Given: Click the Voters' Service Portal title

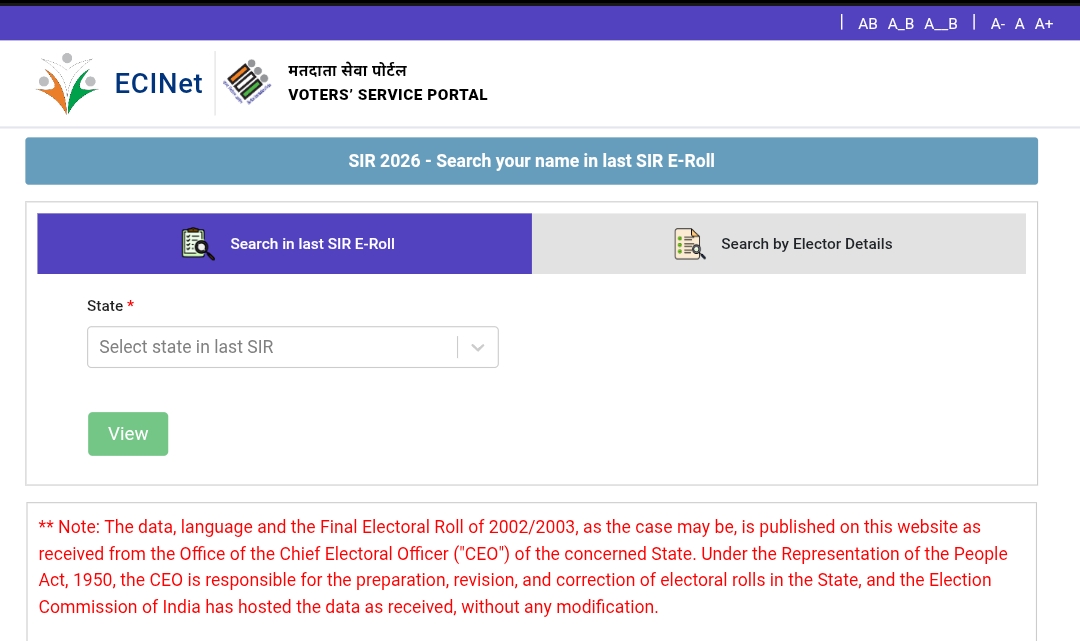Looking at the screenshot, I should coord(387,95).
